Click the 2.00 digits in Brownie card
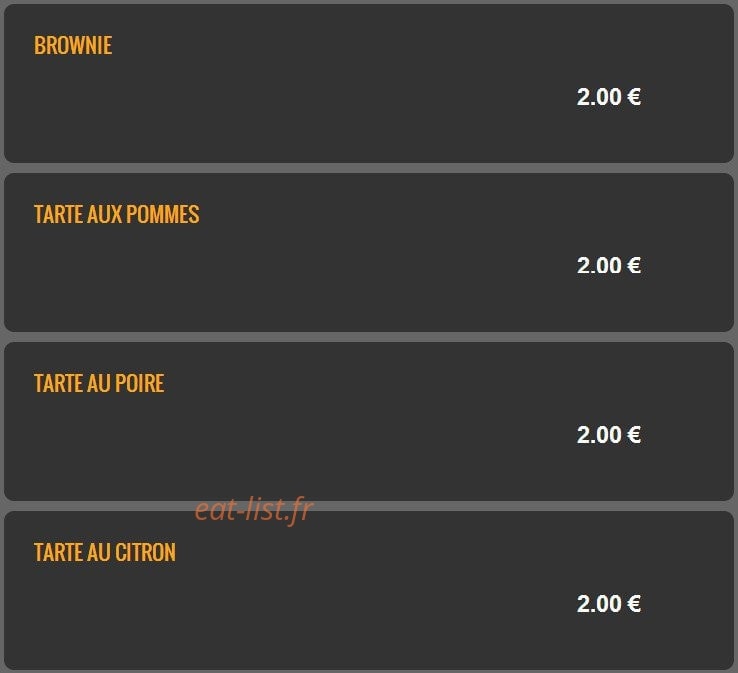The image size is (738, 673). tap(599, 97)
